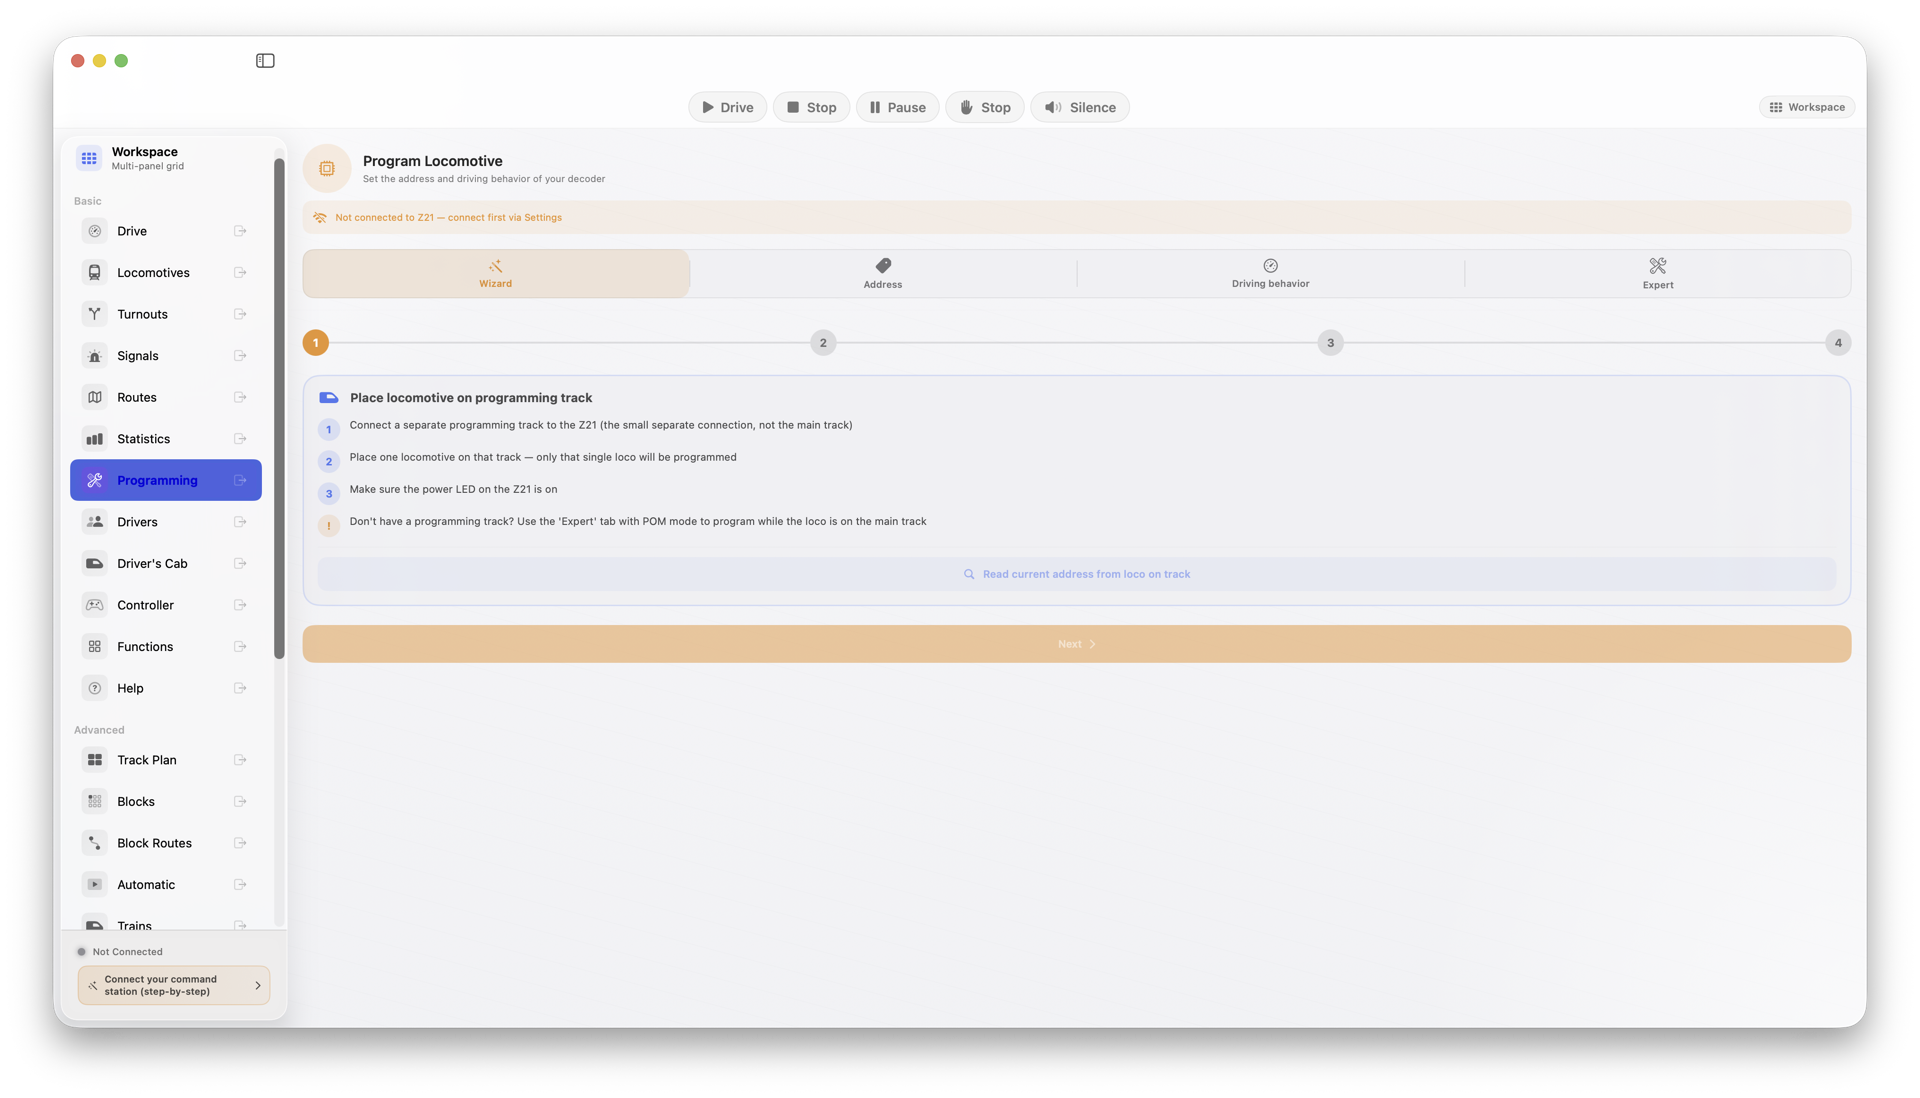Switch to the Driving behavior tab
1920x1098 pixels.
click(x=1270, y=274)
